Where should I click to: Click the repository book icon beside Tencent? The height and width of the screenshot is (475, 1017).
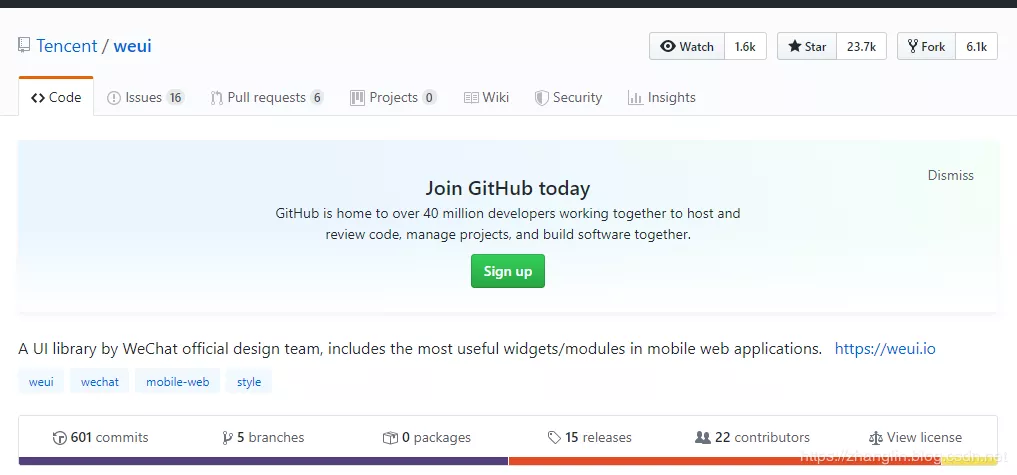pyautogui.click(x=24, y=46)
